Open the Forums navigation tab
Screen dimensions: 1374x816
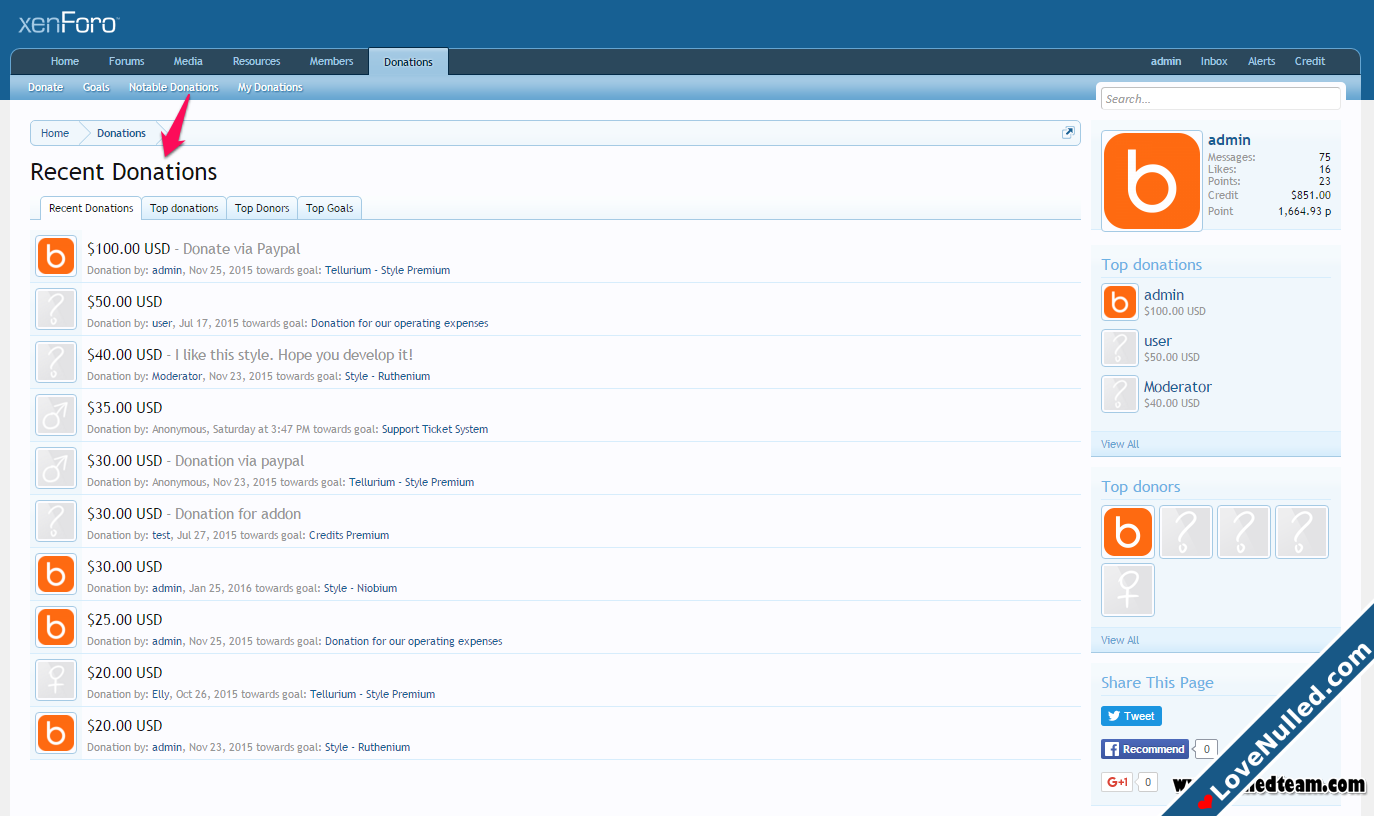[x=127, y=61]
